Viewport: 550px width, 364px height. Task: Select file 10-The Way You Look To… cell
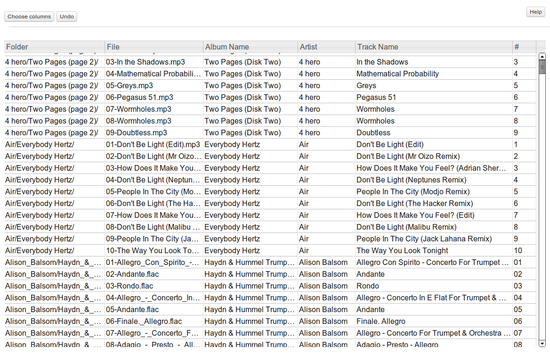[x=153, y=251]
